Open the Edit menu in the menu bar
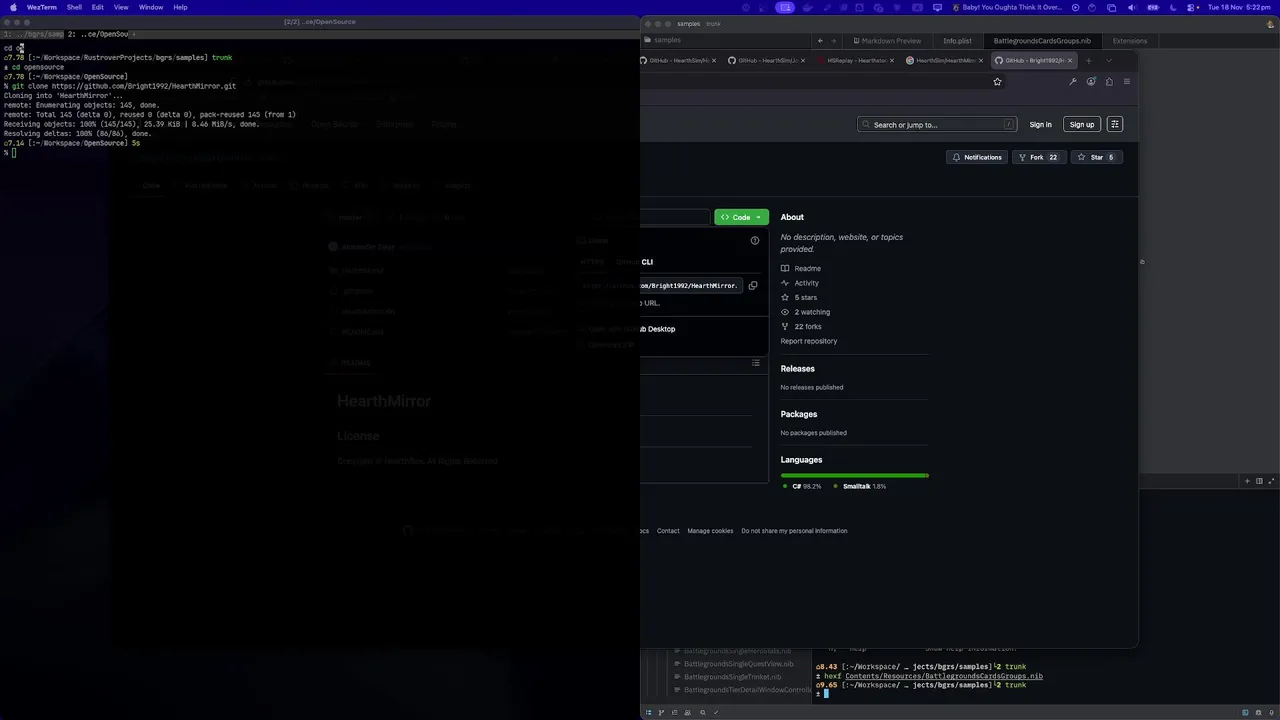The height and width of the screenshot is (720, 1280). [98, 7]
